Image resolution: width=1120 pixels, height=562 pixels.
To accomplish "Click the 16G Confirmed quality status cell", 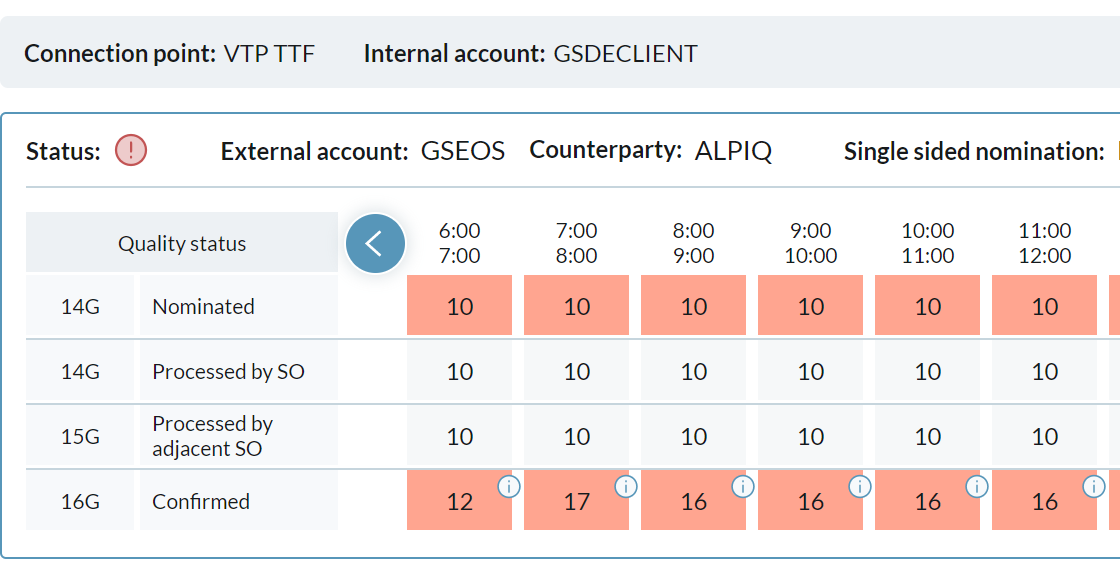I will click(80, 502).
